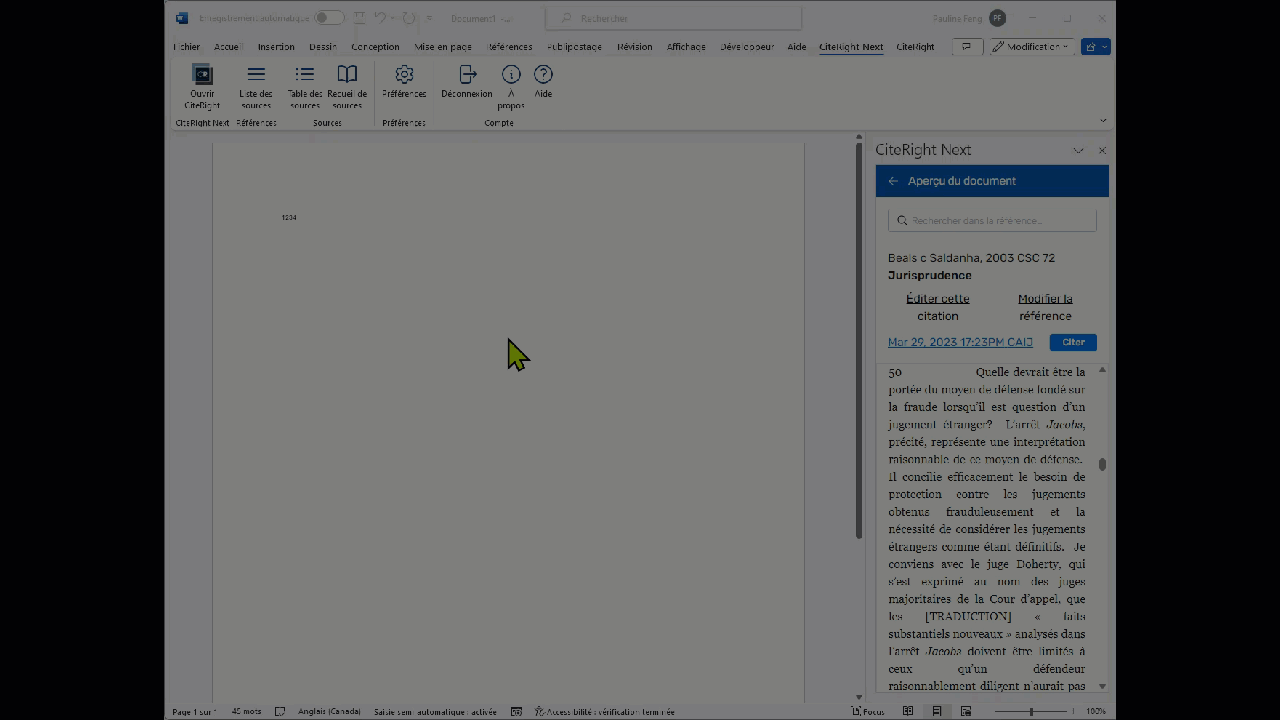
Task: Switch to the Accueil tab
Action: coord(227,47)
